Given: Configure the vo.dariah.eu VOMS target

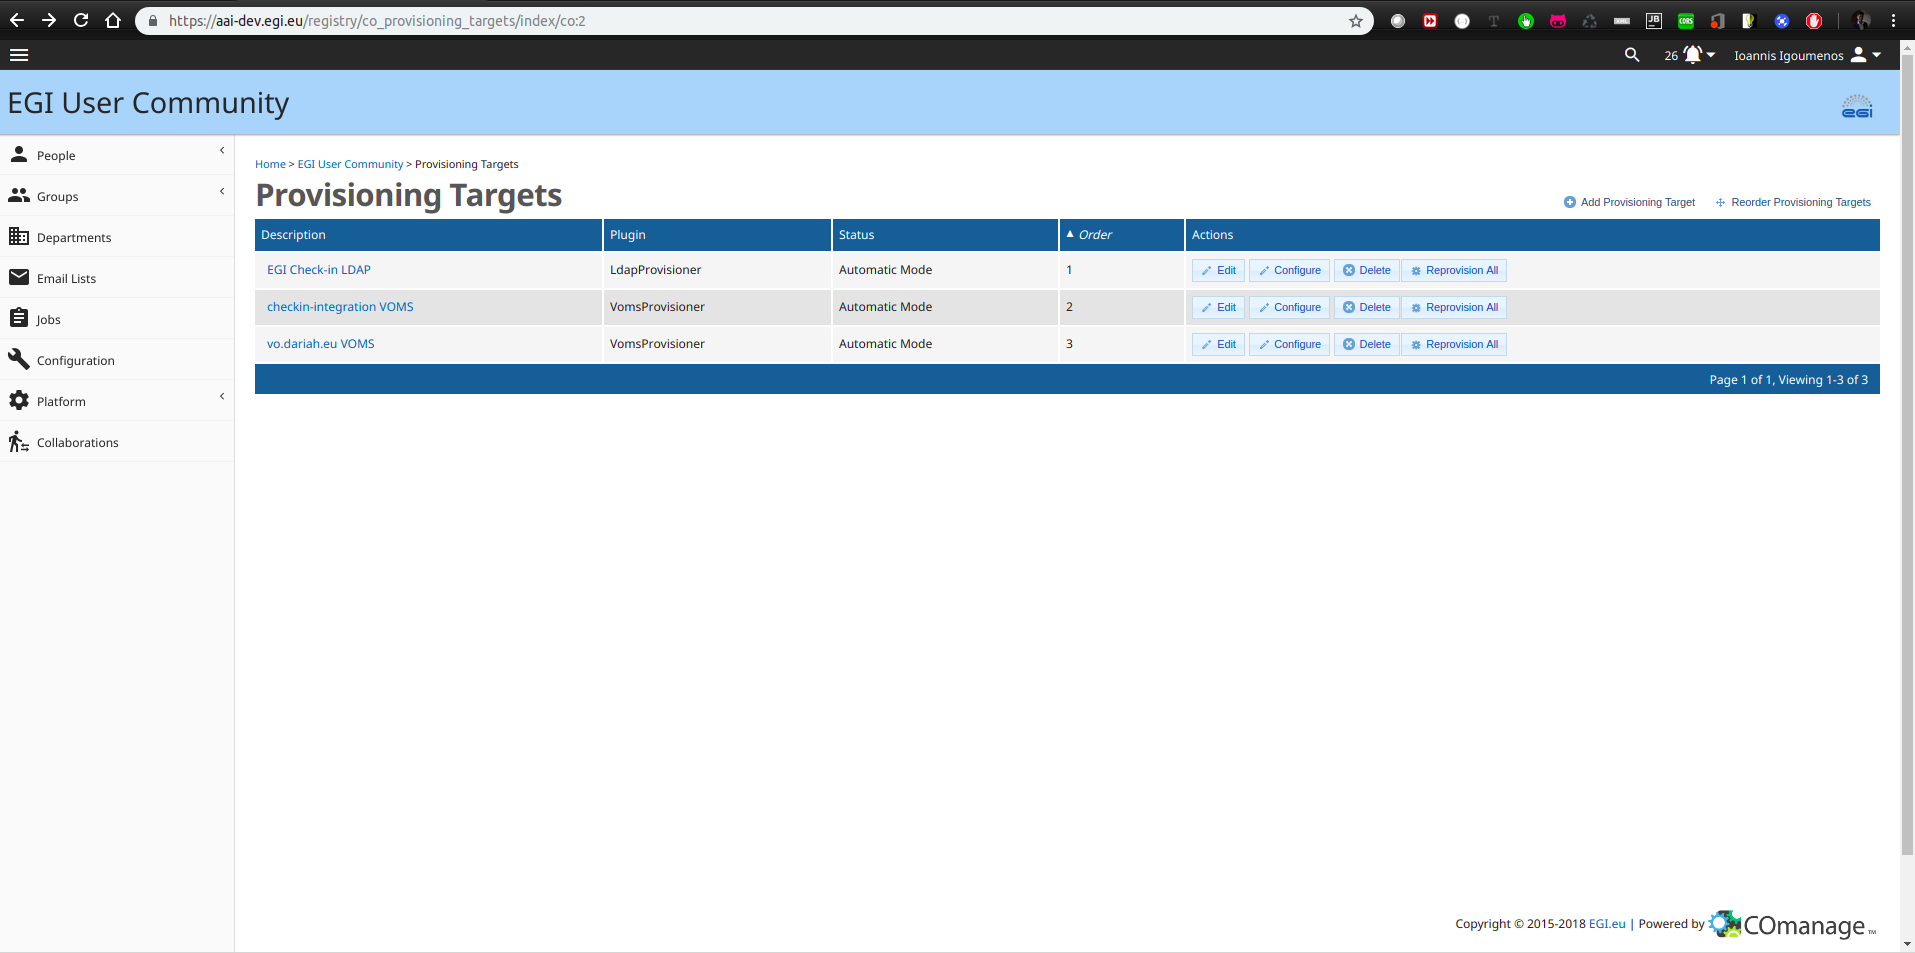Looking at the screenshot, I should [1289, 344].
